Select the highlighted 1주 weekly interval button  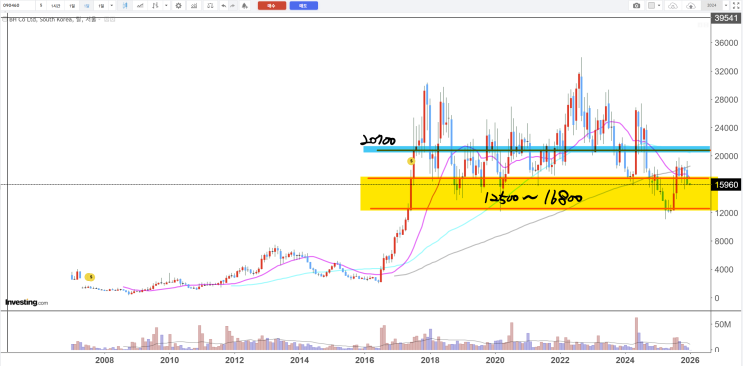(x=86, y=5)
